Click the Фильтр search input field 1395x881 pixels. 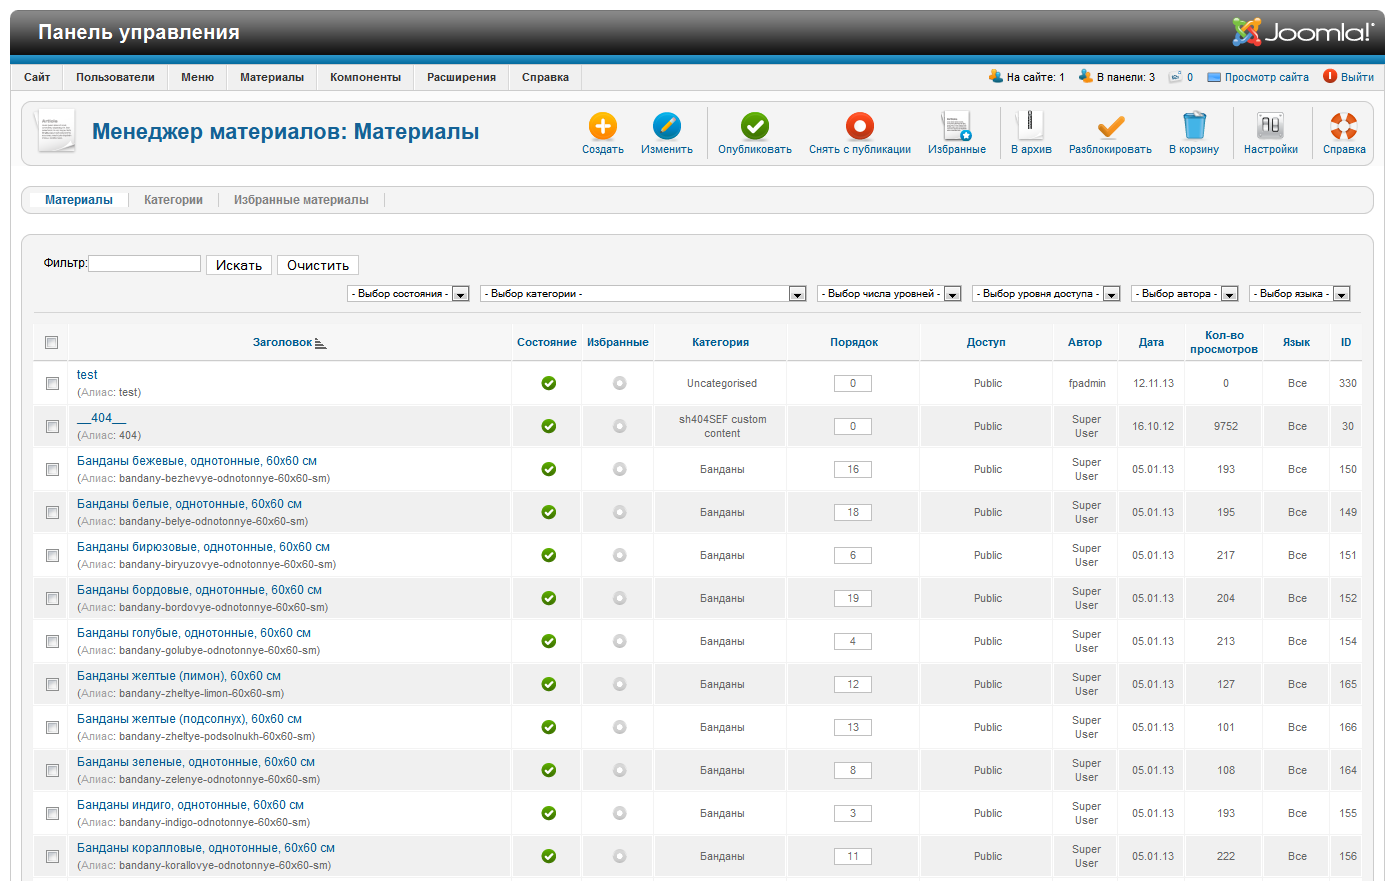pyautogui.click(x=145, y=263)
